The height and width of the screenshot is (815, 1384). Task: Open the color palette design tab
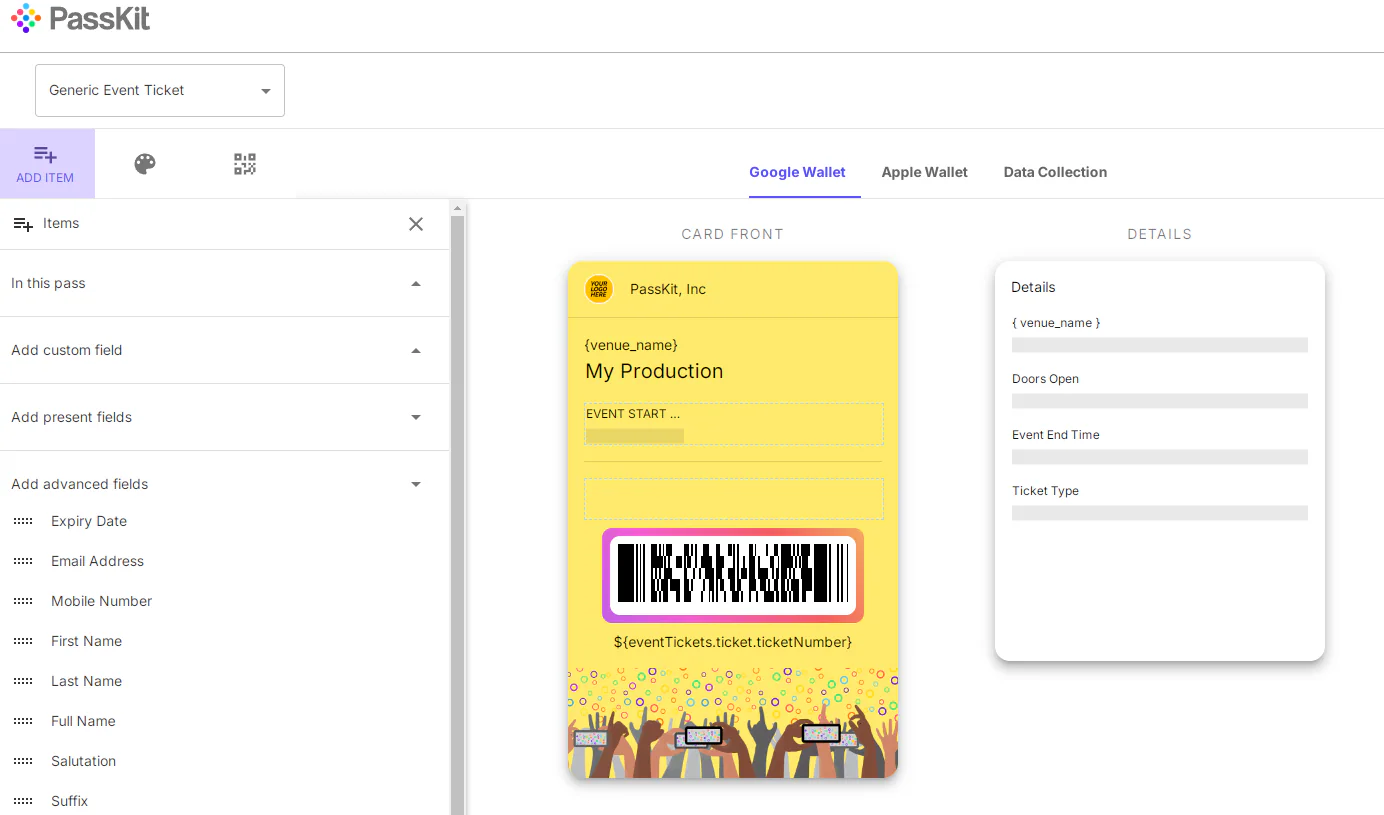click(145, 164)
